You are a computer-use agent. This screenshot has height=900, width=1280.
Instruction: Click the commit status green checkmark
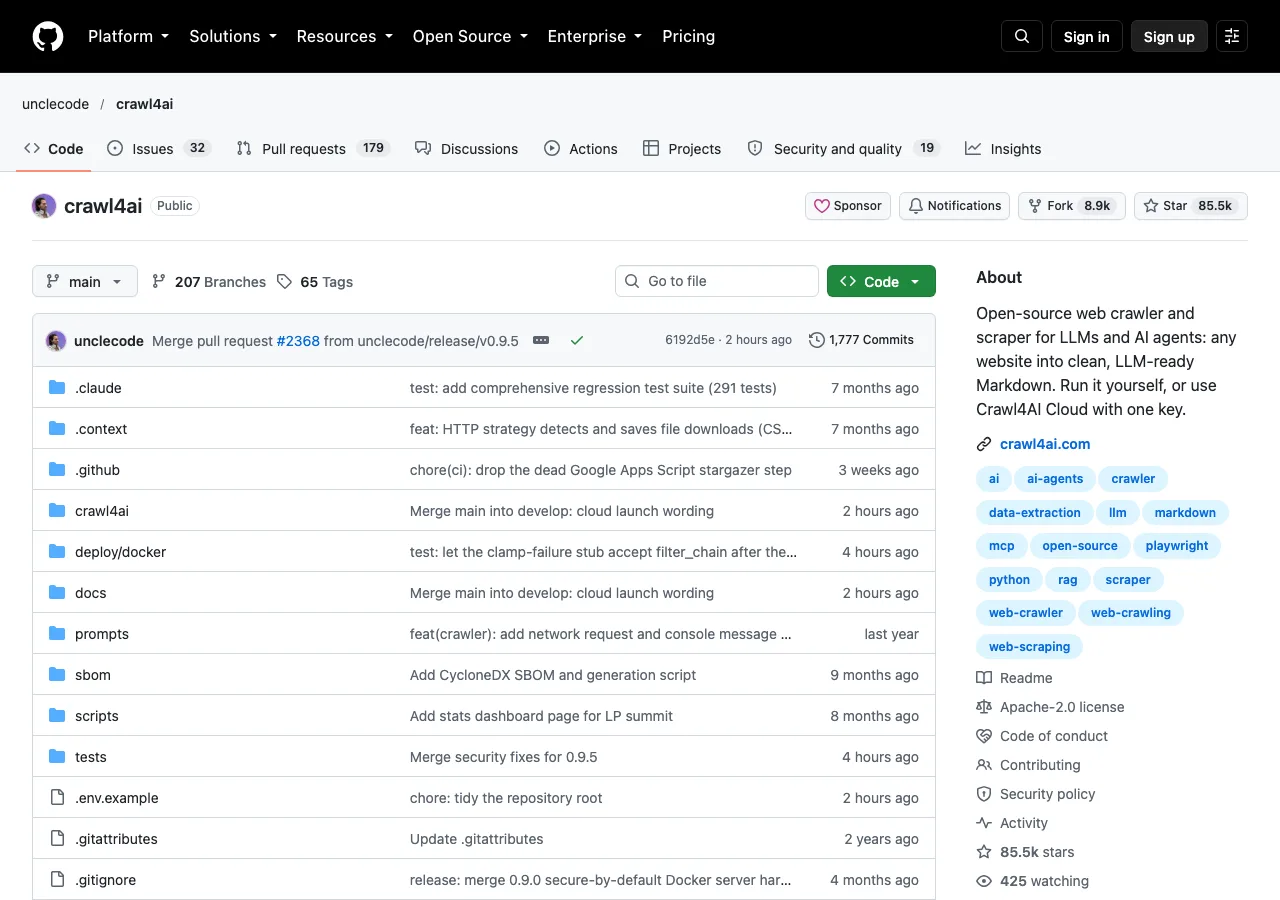(x=577, y=340)
